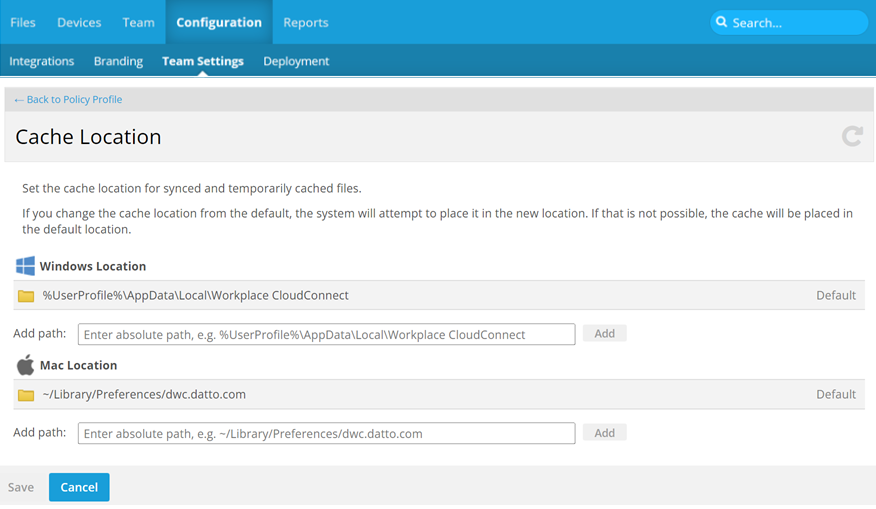Click the Windows logo icon
The height and width of the screenshot is (509, 876).
tap(26, 266)
